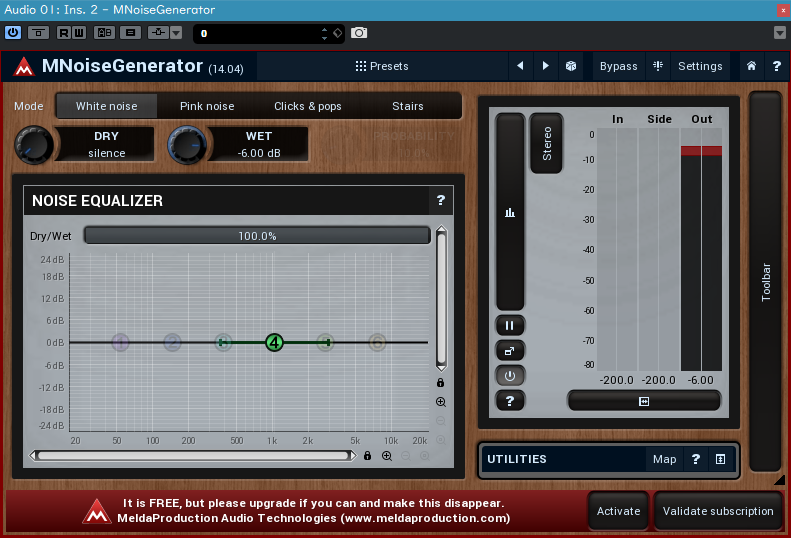Toggle the horizontal zoom lock icon
Image resolution: width=791 pixels, height=538 pixels.
[x=367, y=456]
